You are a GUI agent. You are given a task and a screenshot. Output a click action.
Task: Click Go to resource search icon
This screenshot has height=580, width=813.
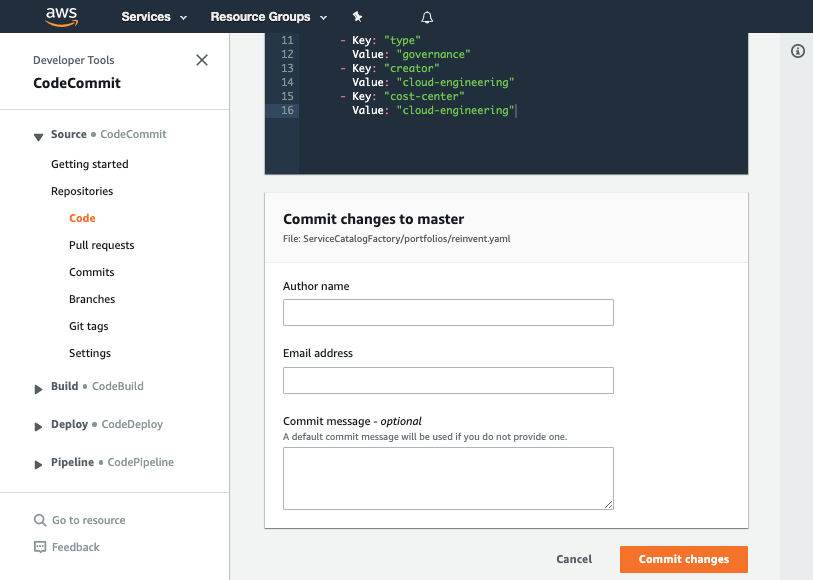tap(40, 520)
